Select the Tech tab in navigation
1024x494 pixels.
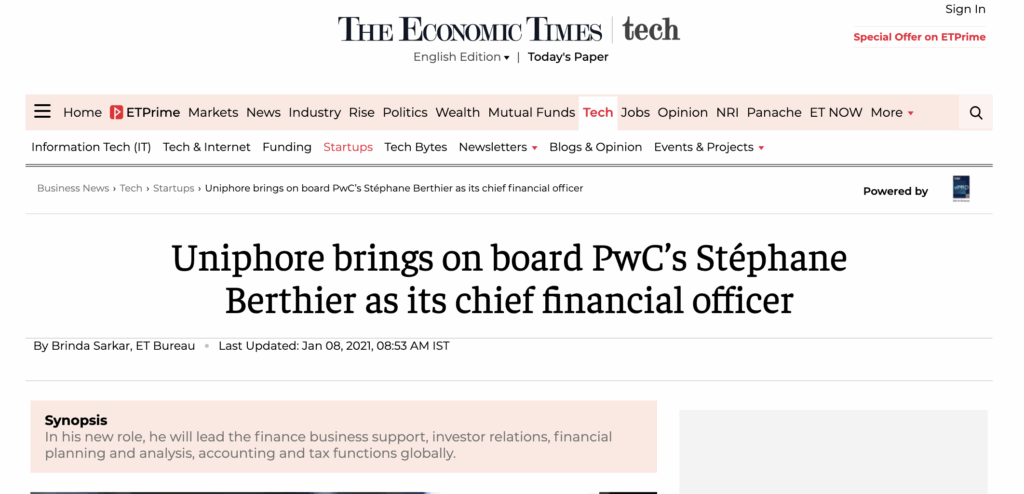point(598,113)
